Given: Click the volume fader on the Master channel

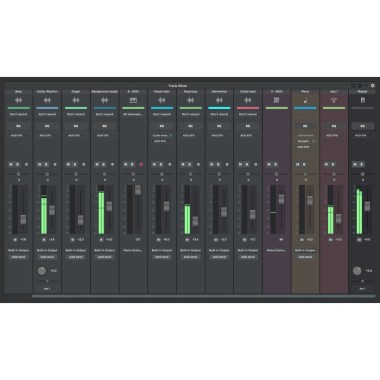Looking at the screenshot, I should 367,206.
